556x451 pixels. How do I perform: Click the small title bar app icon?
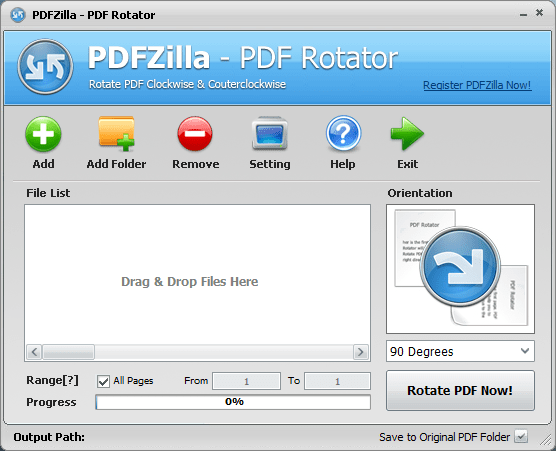click(x=18, y=15)
